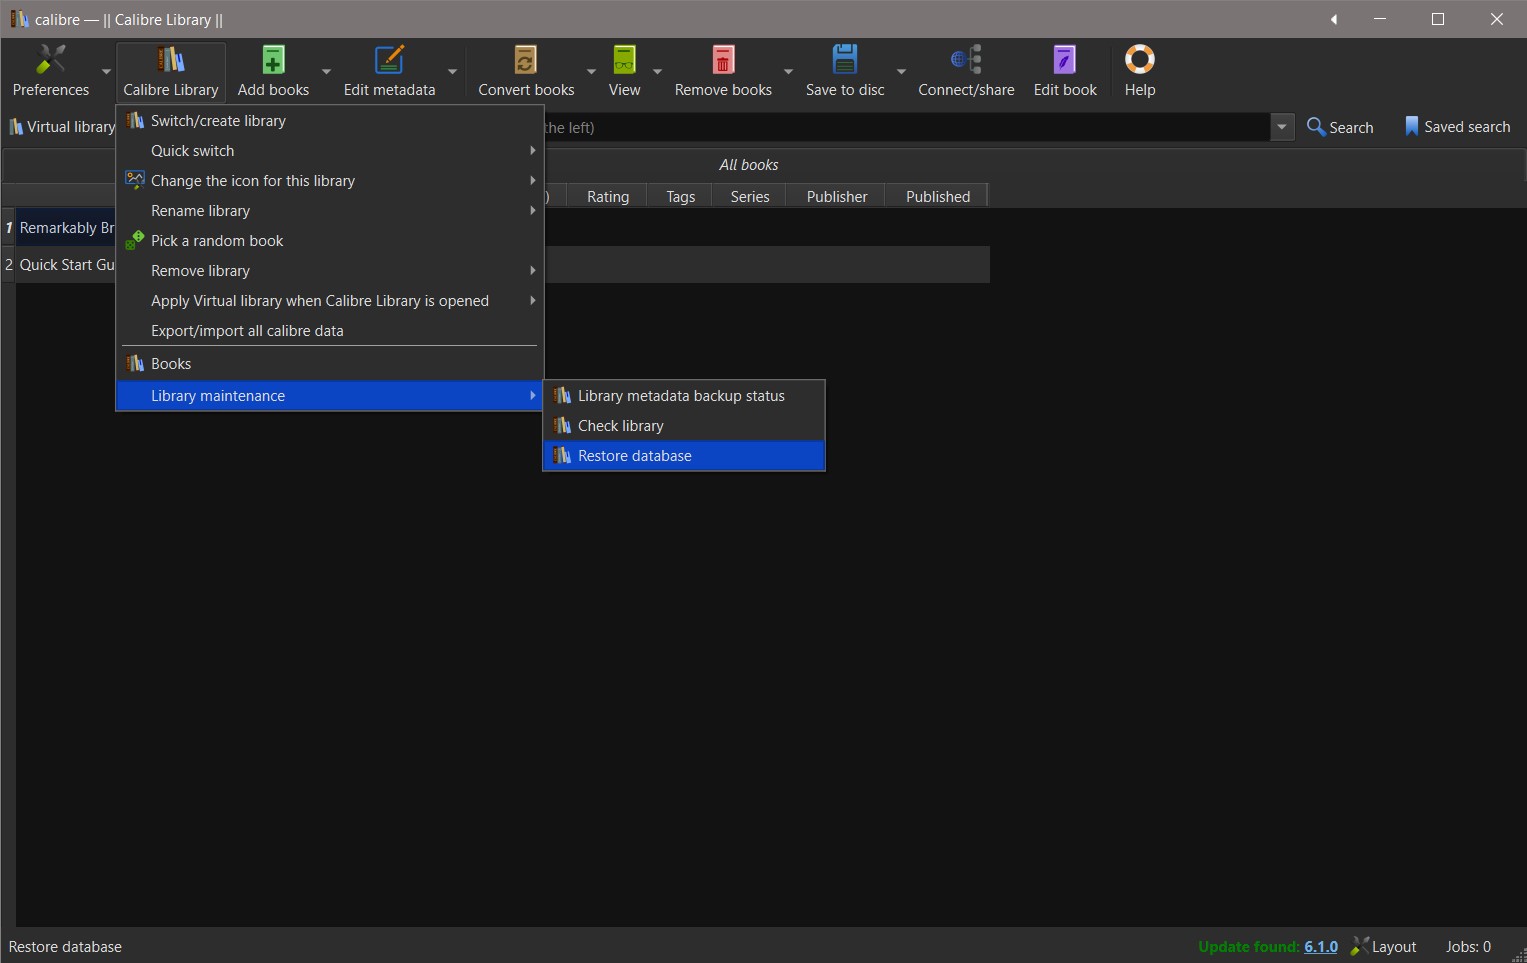1527x963 pixels.
Task: Sort by the Tags column header
Action: [680, 197]
